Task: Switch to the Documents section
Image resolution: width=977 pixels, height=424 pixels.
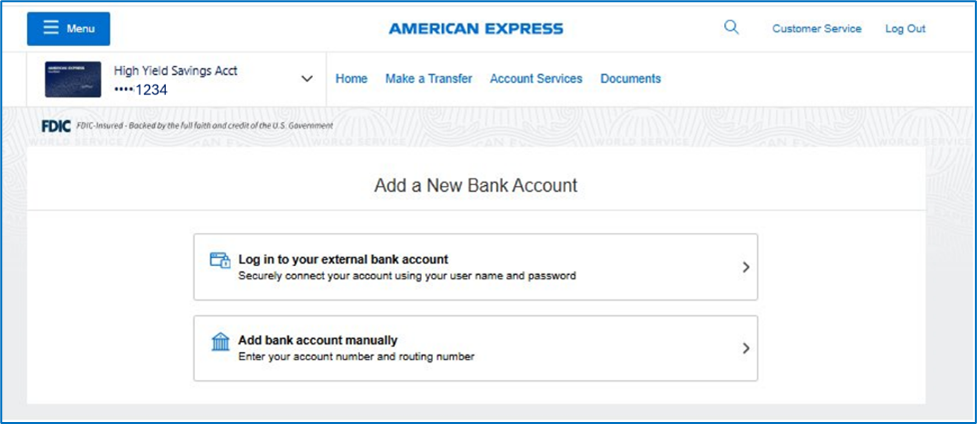Action: pyautogui.click(x=630, y=79)
